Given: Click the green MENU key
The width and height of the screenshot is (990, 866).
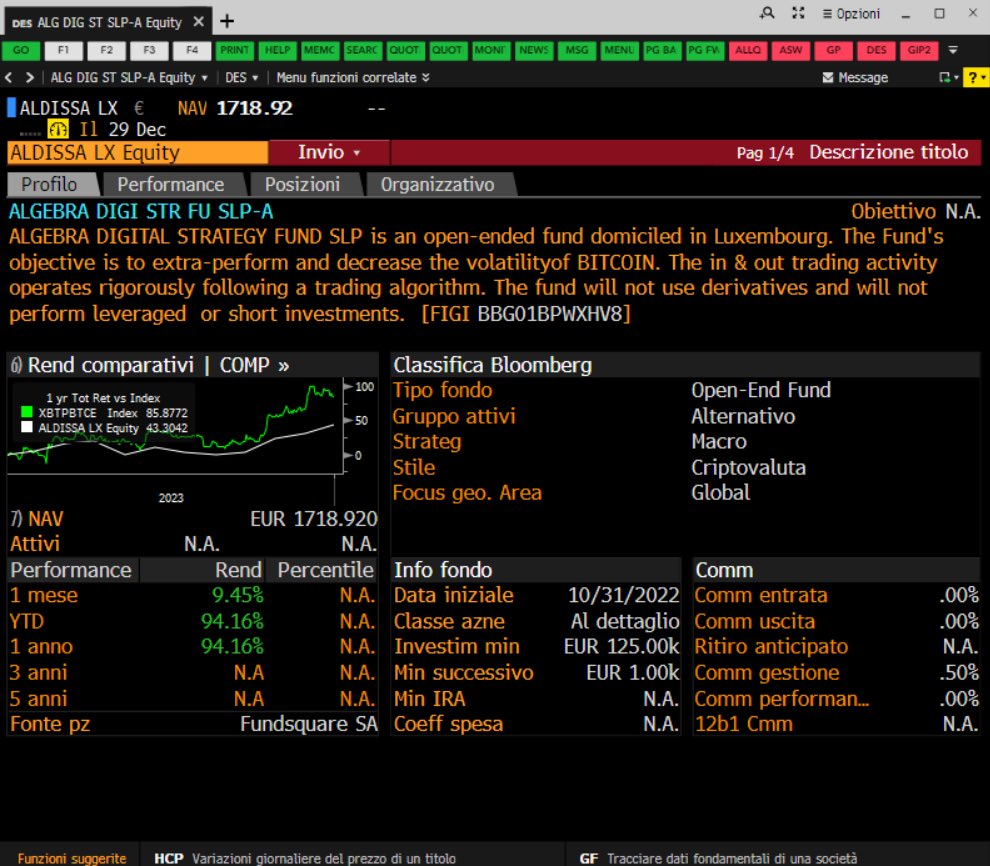Looking at the screenshot, I should (x=619, y=50).
